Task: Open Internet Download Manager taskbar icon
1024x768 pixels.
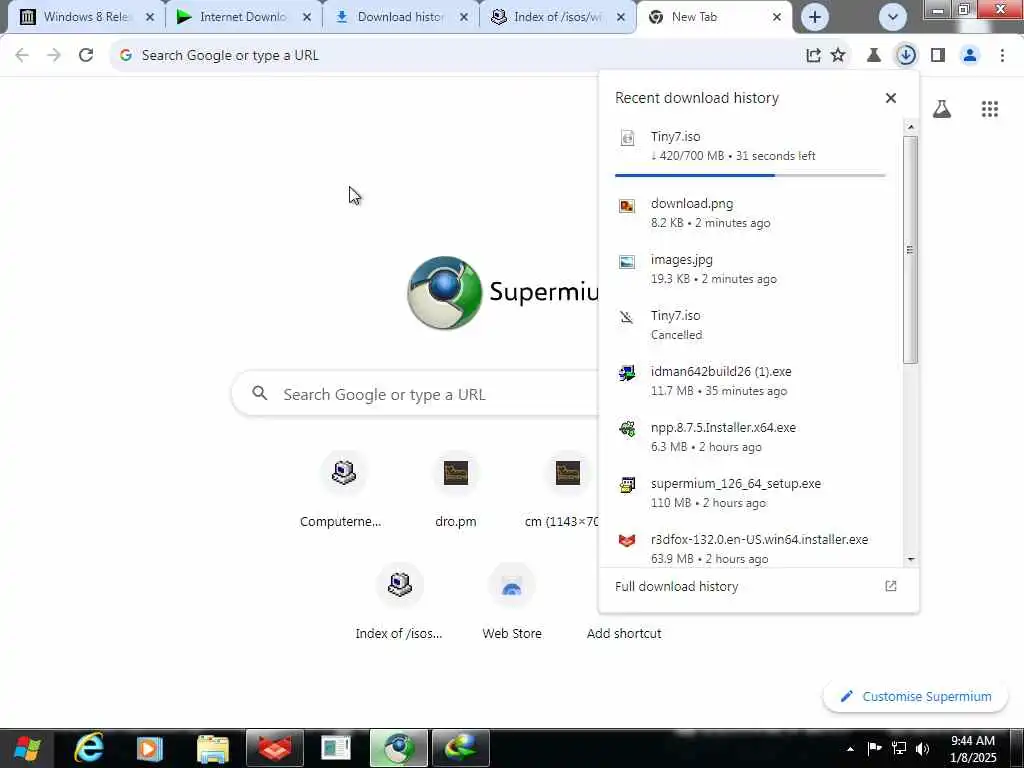Action: (x=460, y=748)
